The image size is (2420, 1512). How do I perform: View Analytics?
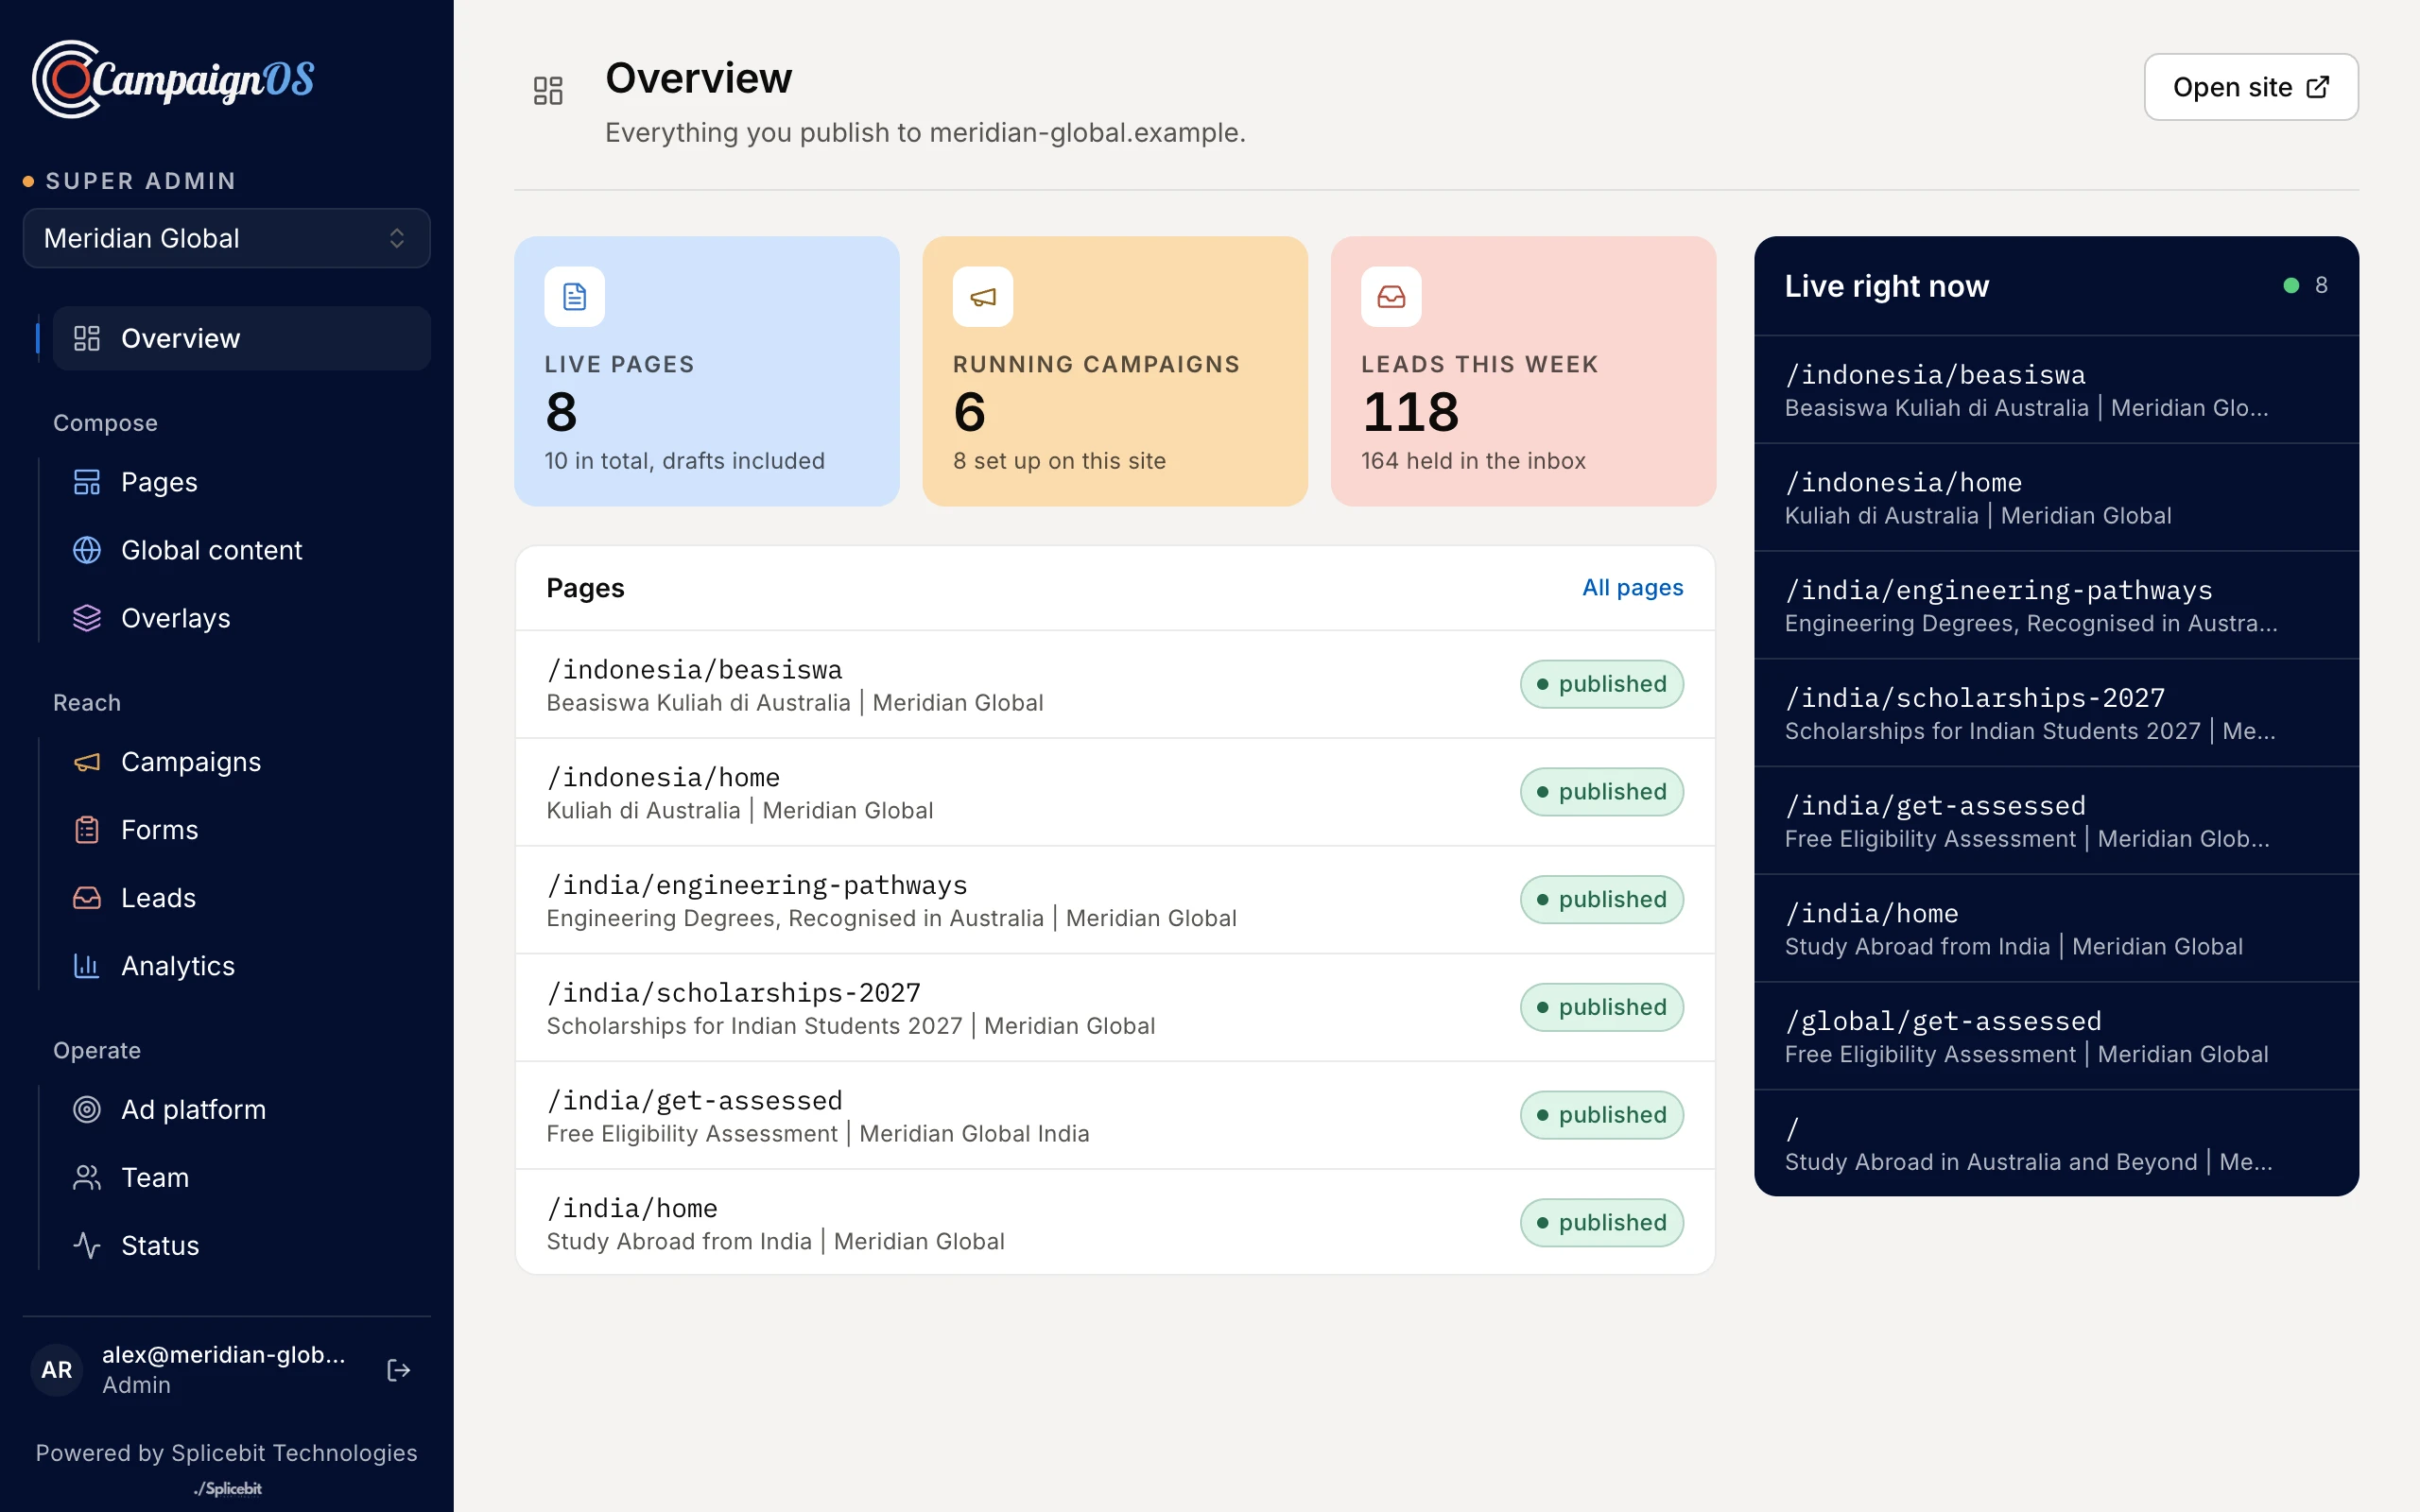pos(242,966)
